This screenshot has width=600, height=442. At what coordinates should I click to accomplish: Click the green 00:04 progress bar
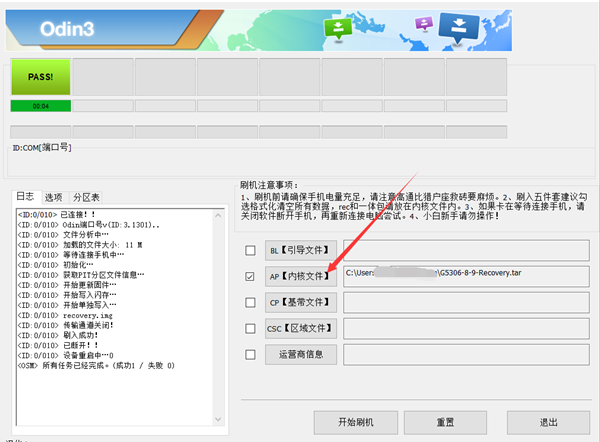point(41,106)
